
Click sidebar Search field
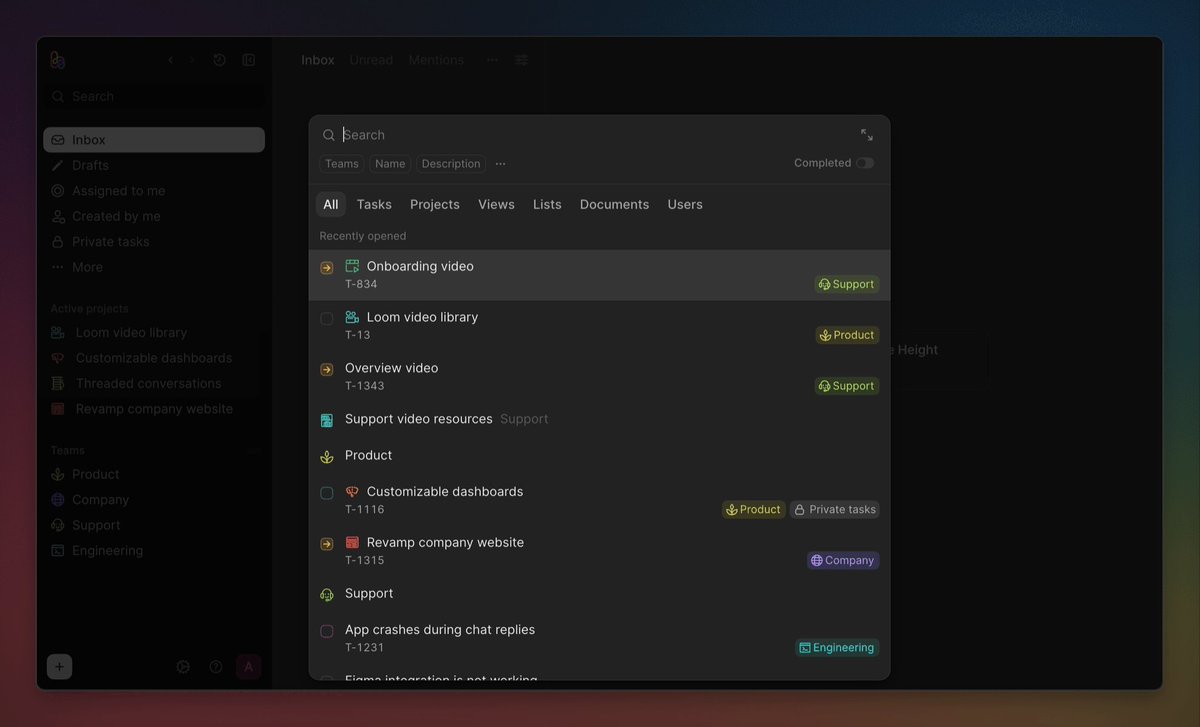click(154, 97)
